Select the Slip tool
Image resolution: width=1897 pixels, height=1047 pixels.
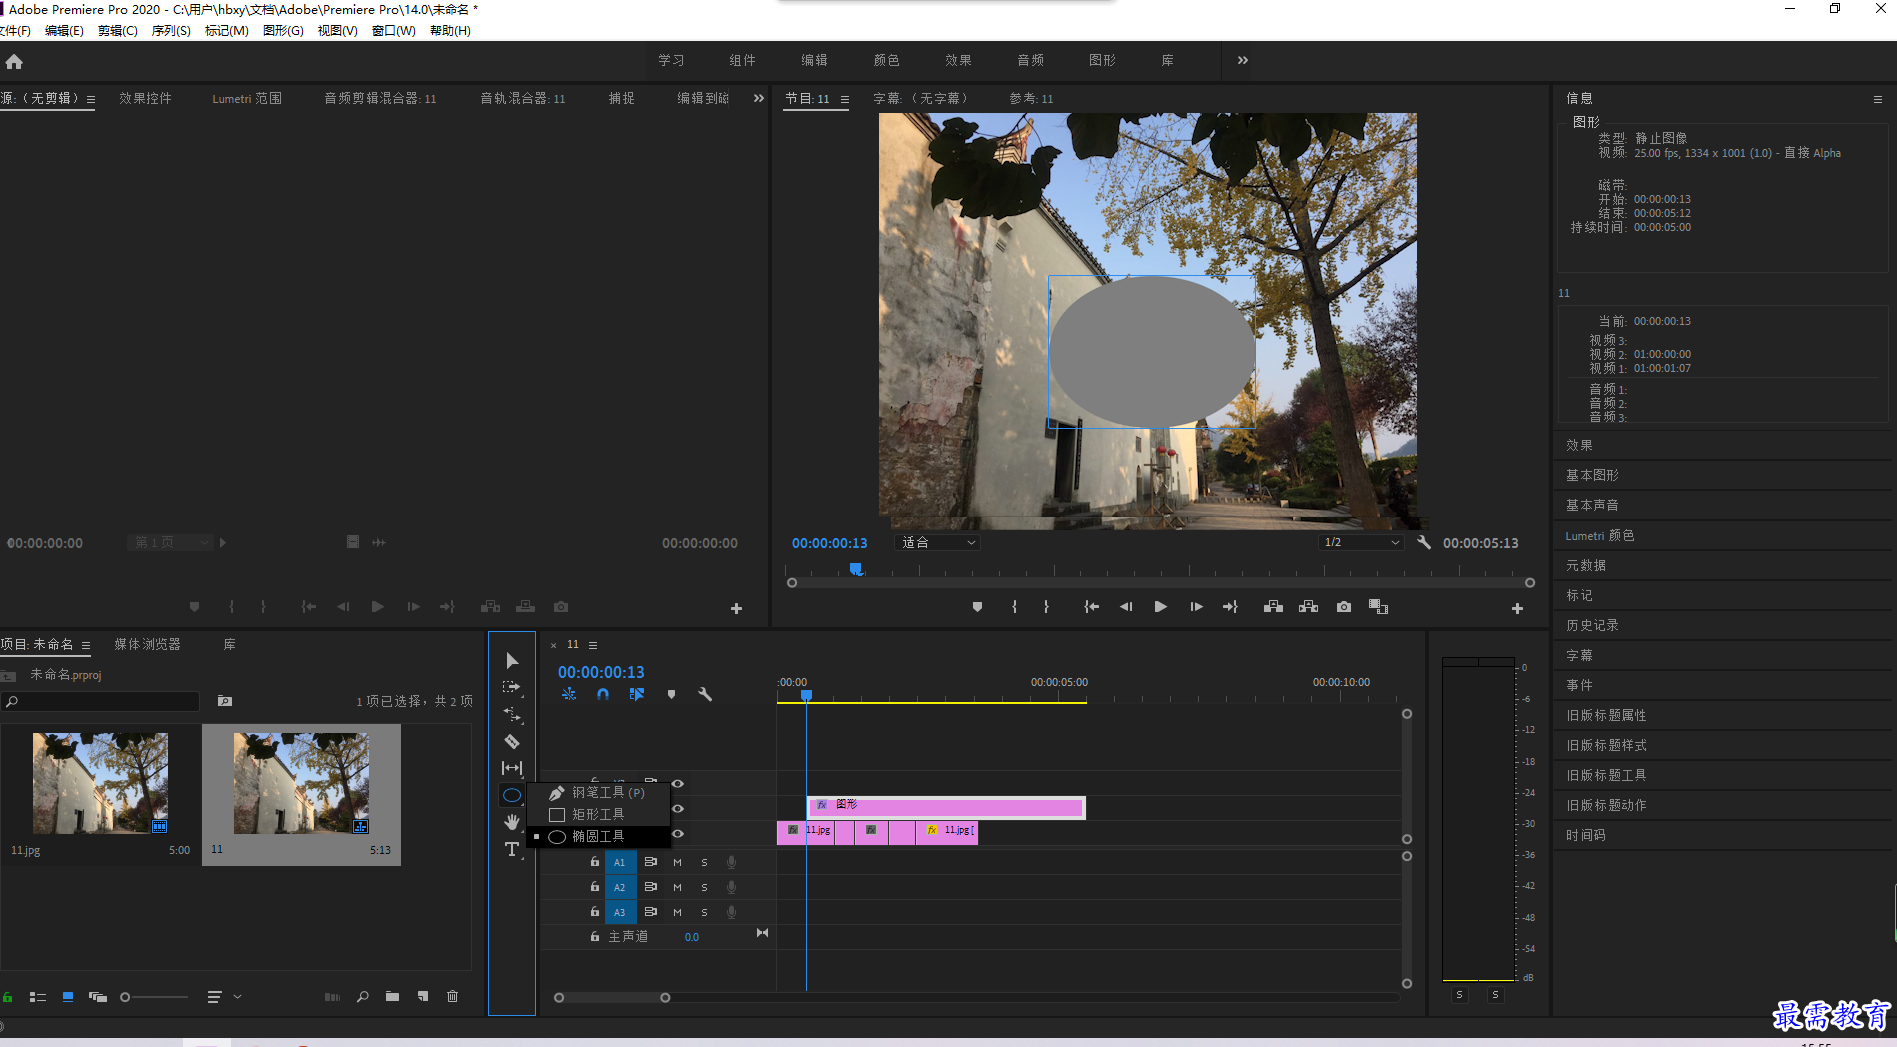(x=512, y=768)
